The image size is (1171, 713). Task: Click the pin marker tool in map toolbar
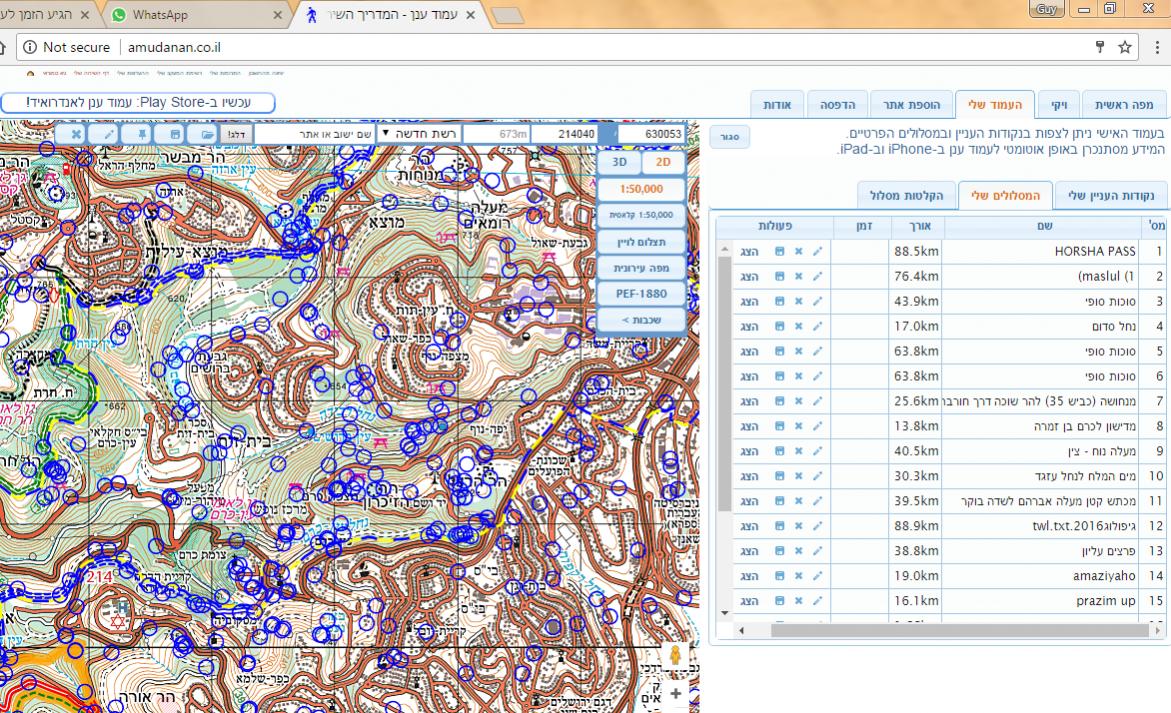(x=142, y=134)
